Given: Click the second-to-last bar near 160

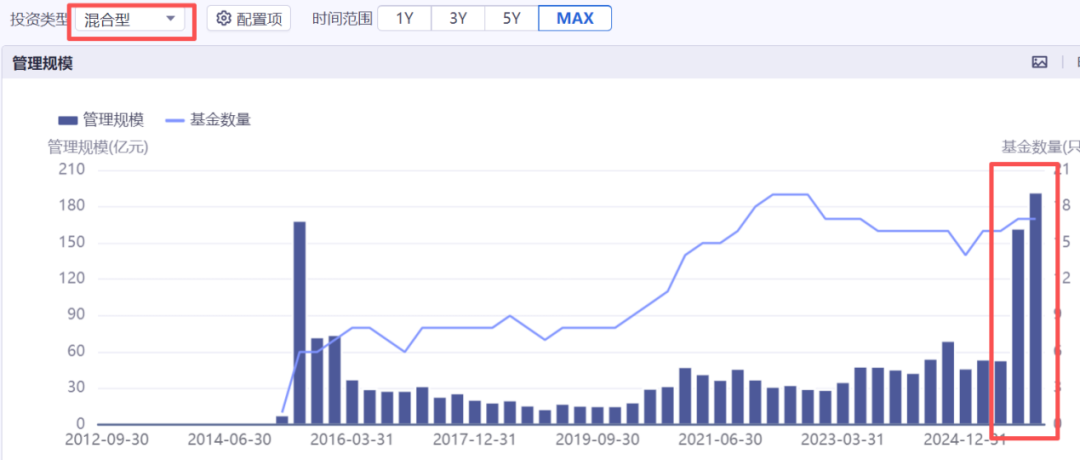Looking at the screenshot, I should coord(1018,327).
